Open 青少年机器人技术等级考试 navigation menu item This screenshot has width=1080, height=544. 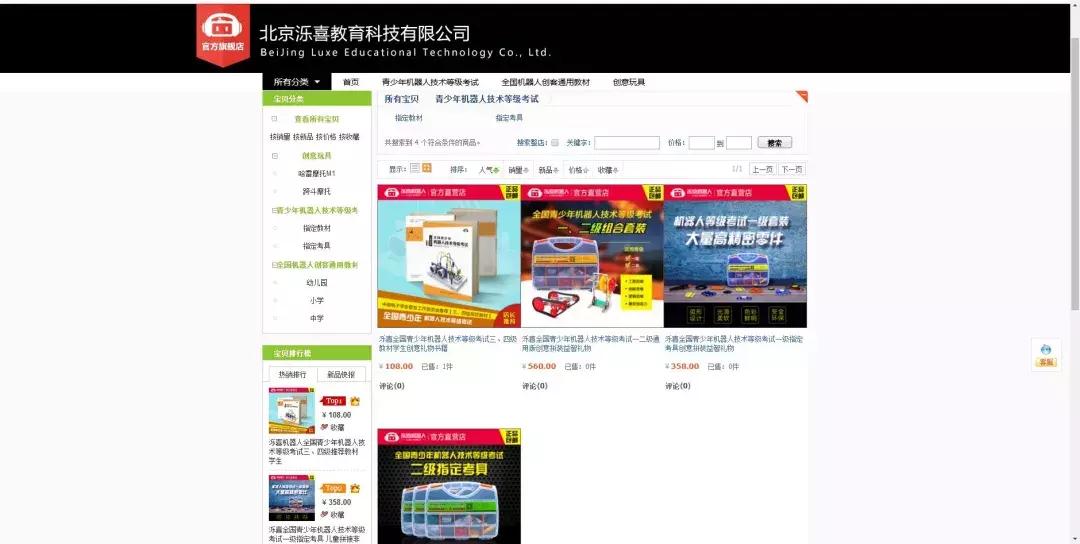[430, 82]
